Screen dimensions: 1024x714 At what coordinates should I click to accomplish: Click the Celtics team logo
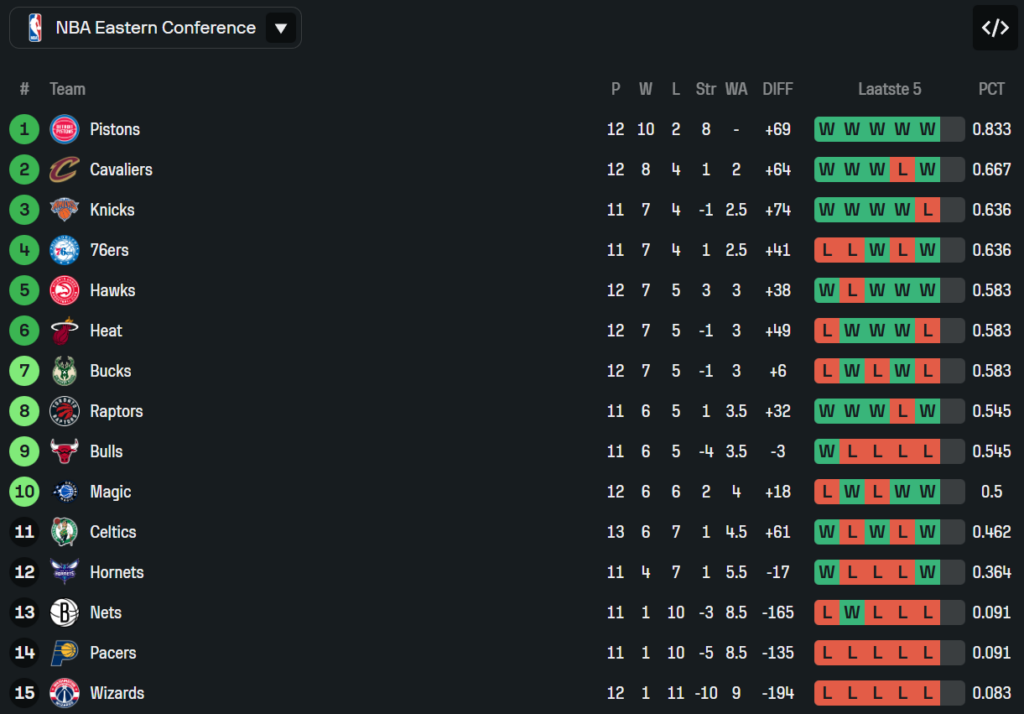[64, 532]
